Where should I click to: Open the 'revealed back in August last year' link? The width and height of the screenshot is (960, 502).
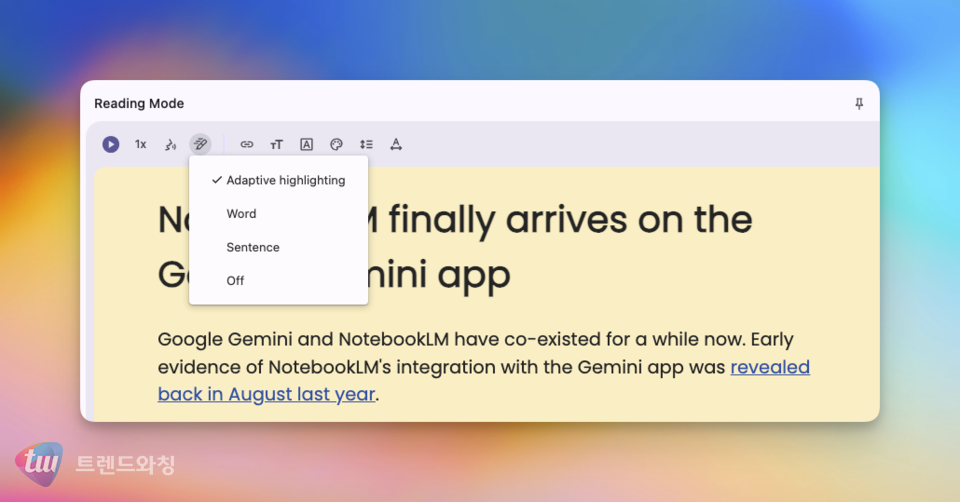pos(266,394)
